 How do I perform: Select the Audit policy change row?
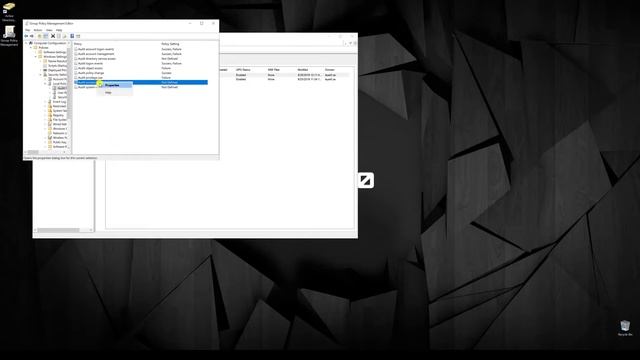click(140, 73)
